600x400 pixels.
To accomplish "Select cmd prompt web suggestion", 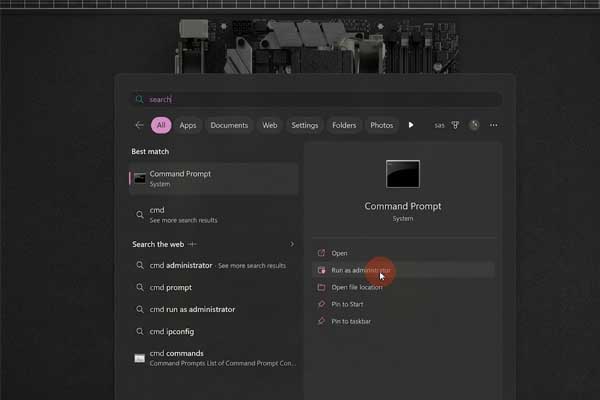I will (214, 287).
